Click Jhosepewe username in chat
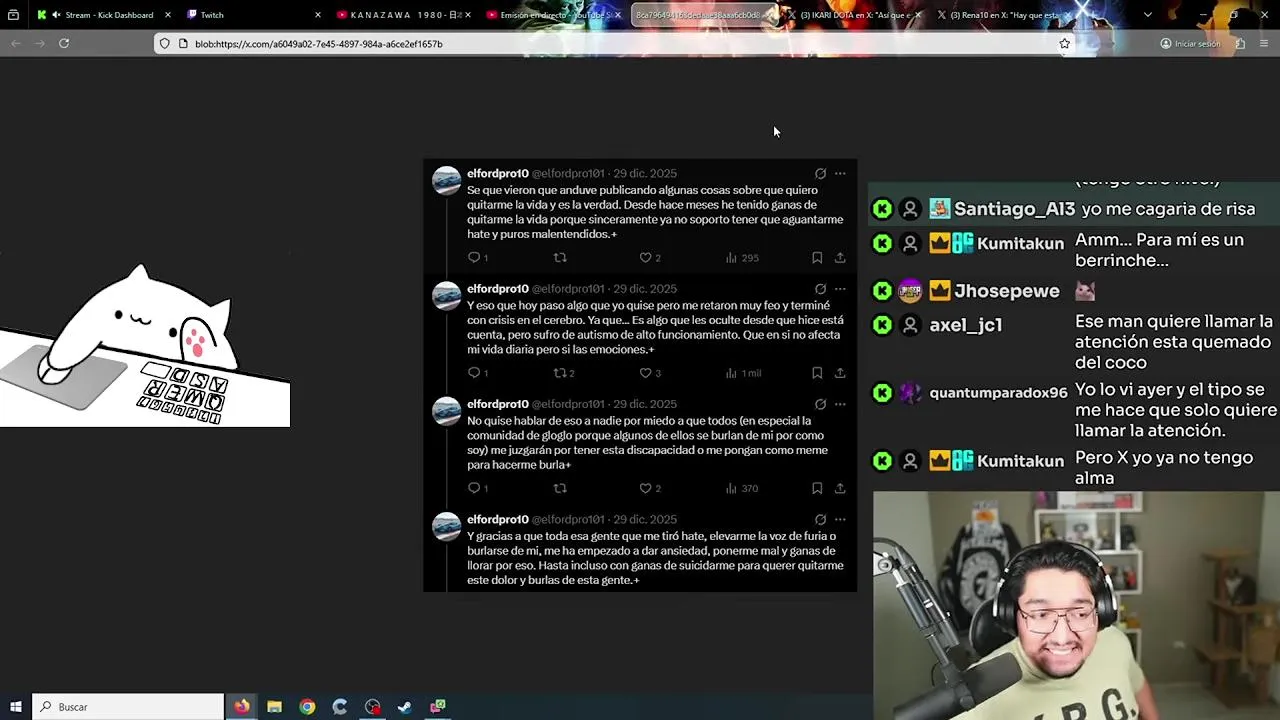The image size is (1280, 720). click(x=1006, y=291)
